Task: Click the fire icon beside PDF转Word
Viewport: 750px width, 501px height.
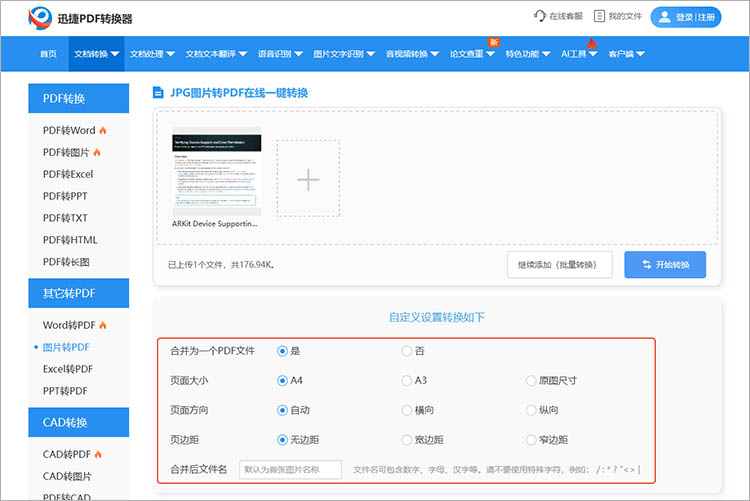Action: coord(103,131)
